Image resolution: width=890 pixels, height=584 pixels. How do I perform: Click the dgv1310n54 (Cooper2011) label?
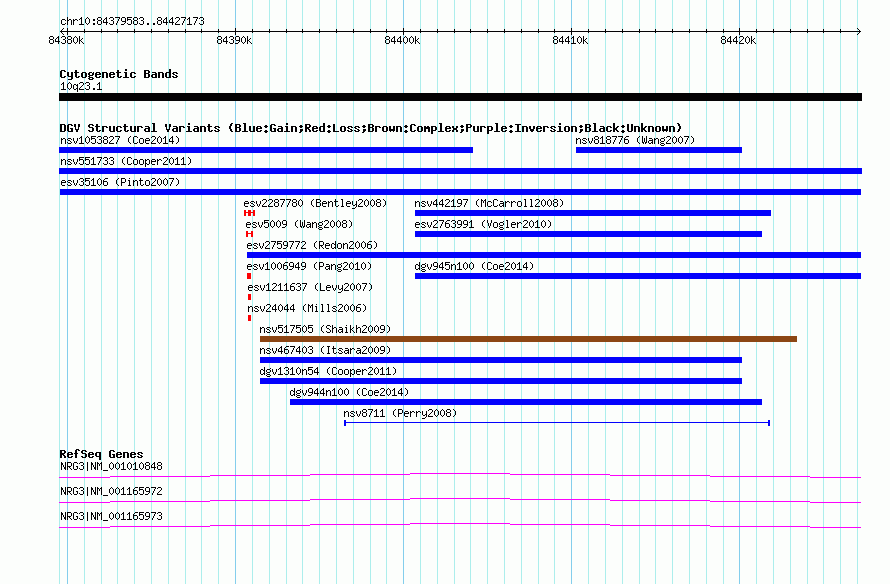(x=328, y=371)
